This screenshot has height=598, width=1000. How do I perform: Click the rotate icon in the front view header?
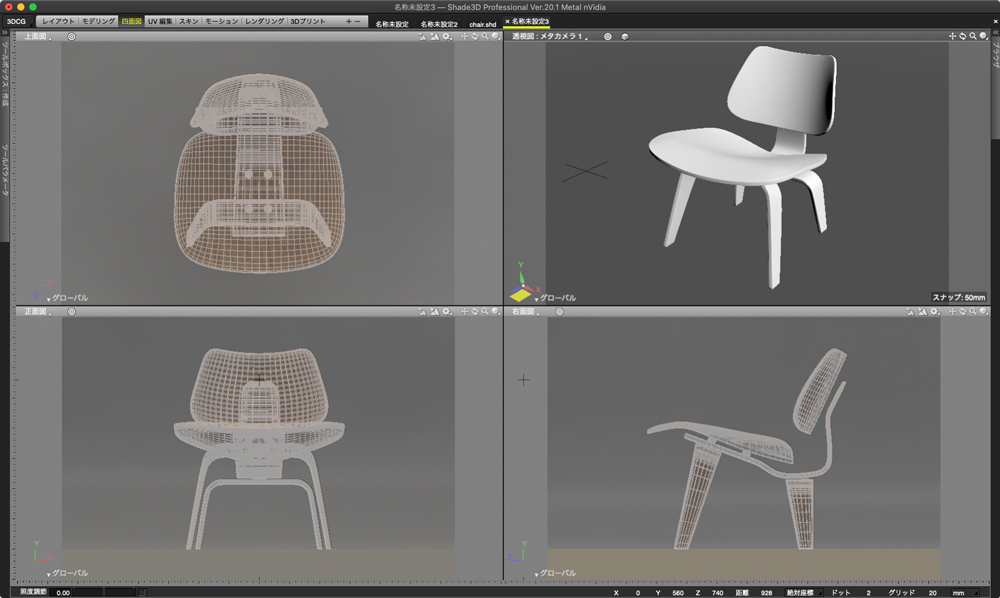click(474, 312)
